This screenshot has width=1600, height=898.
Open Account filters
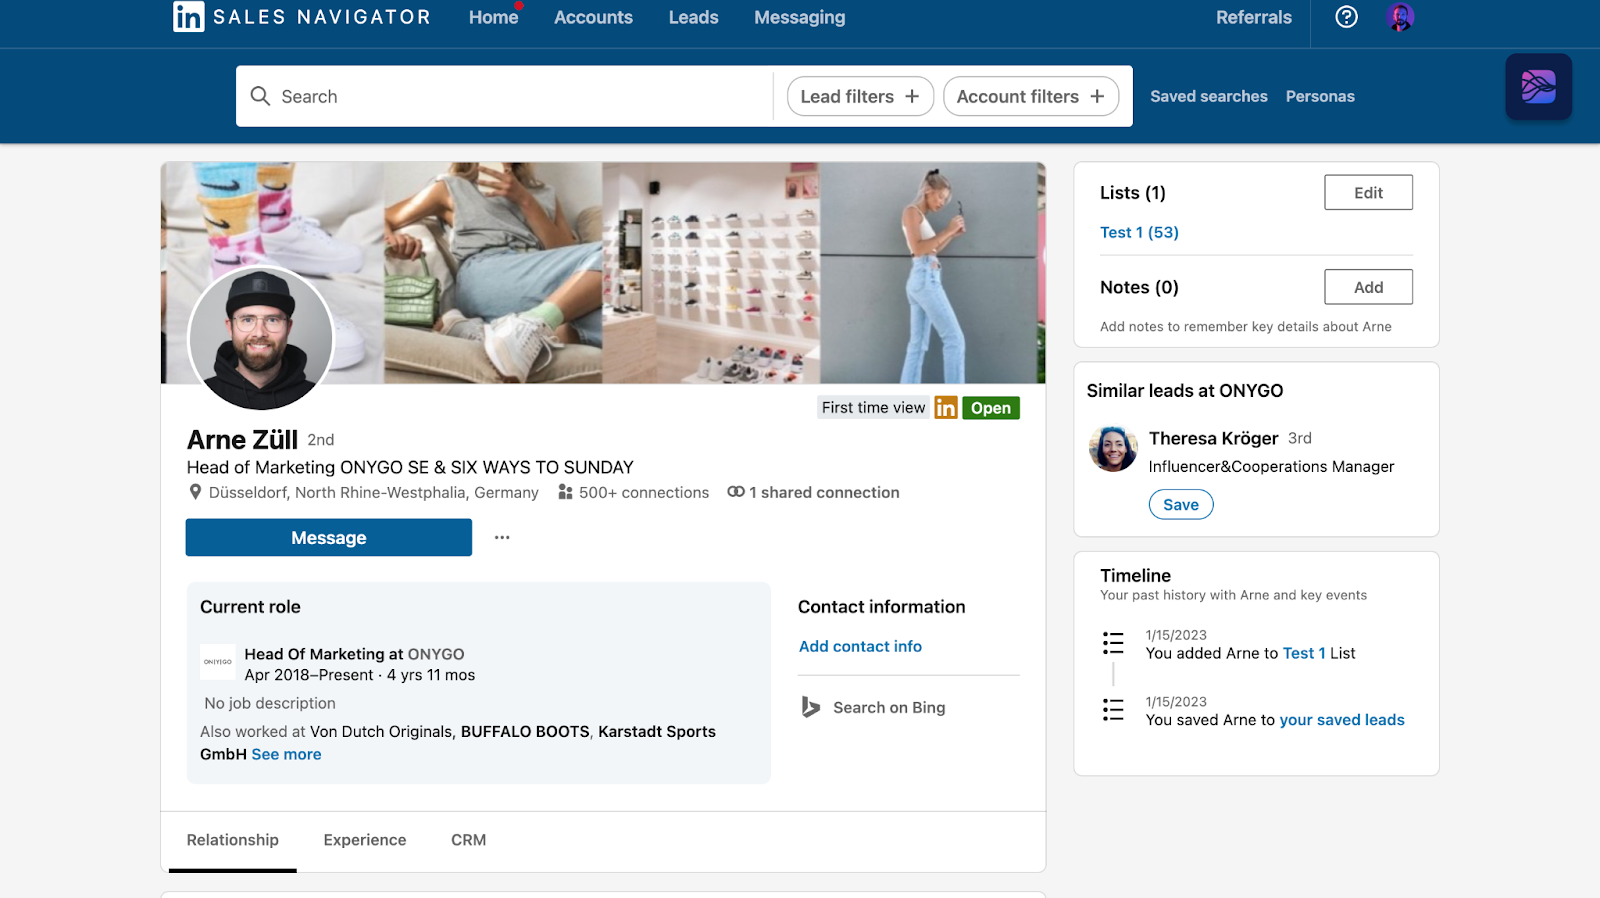pos(1031,96)
